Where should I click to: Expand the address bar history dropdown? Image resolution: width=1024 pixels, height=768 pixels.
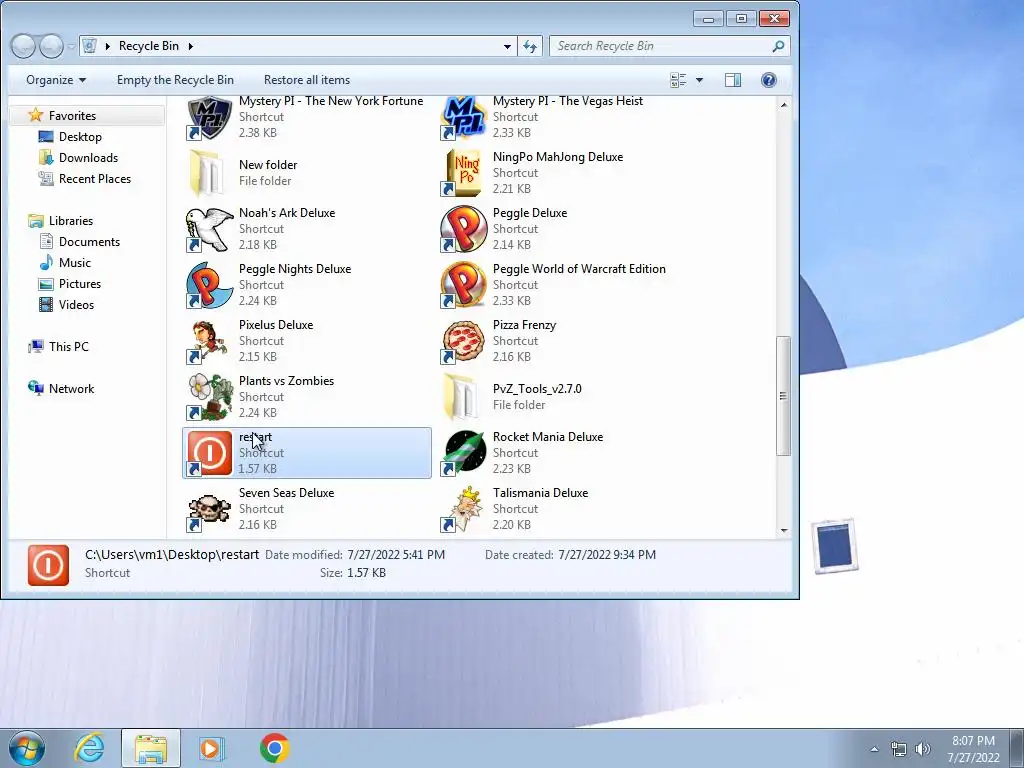[x=507, y=46]
